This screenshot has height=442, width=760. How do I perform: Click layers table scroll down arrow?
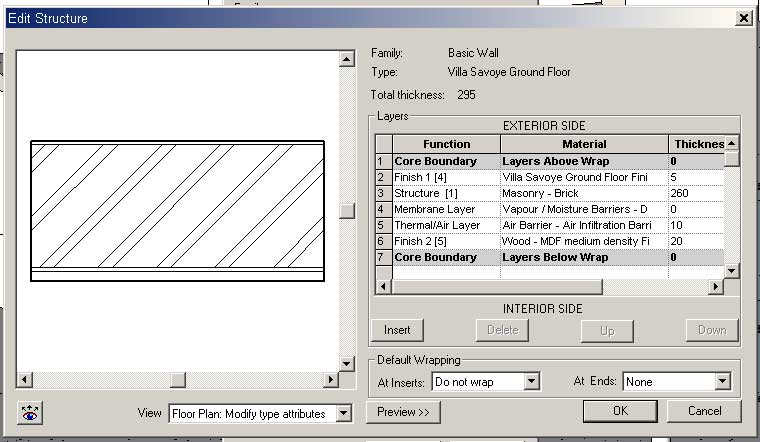point(731,271)
